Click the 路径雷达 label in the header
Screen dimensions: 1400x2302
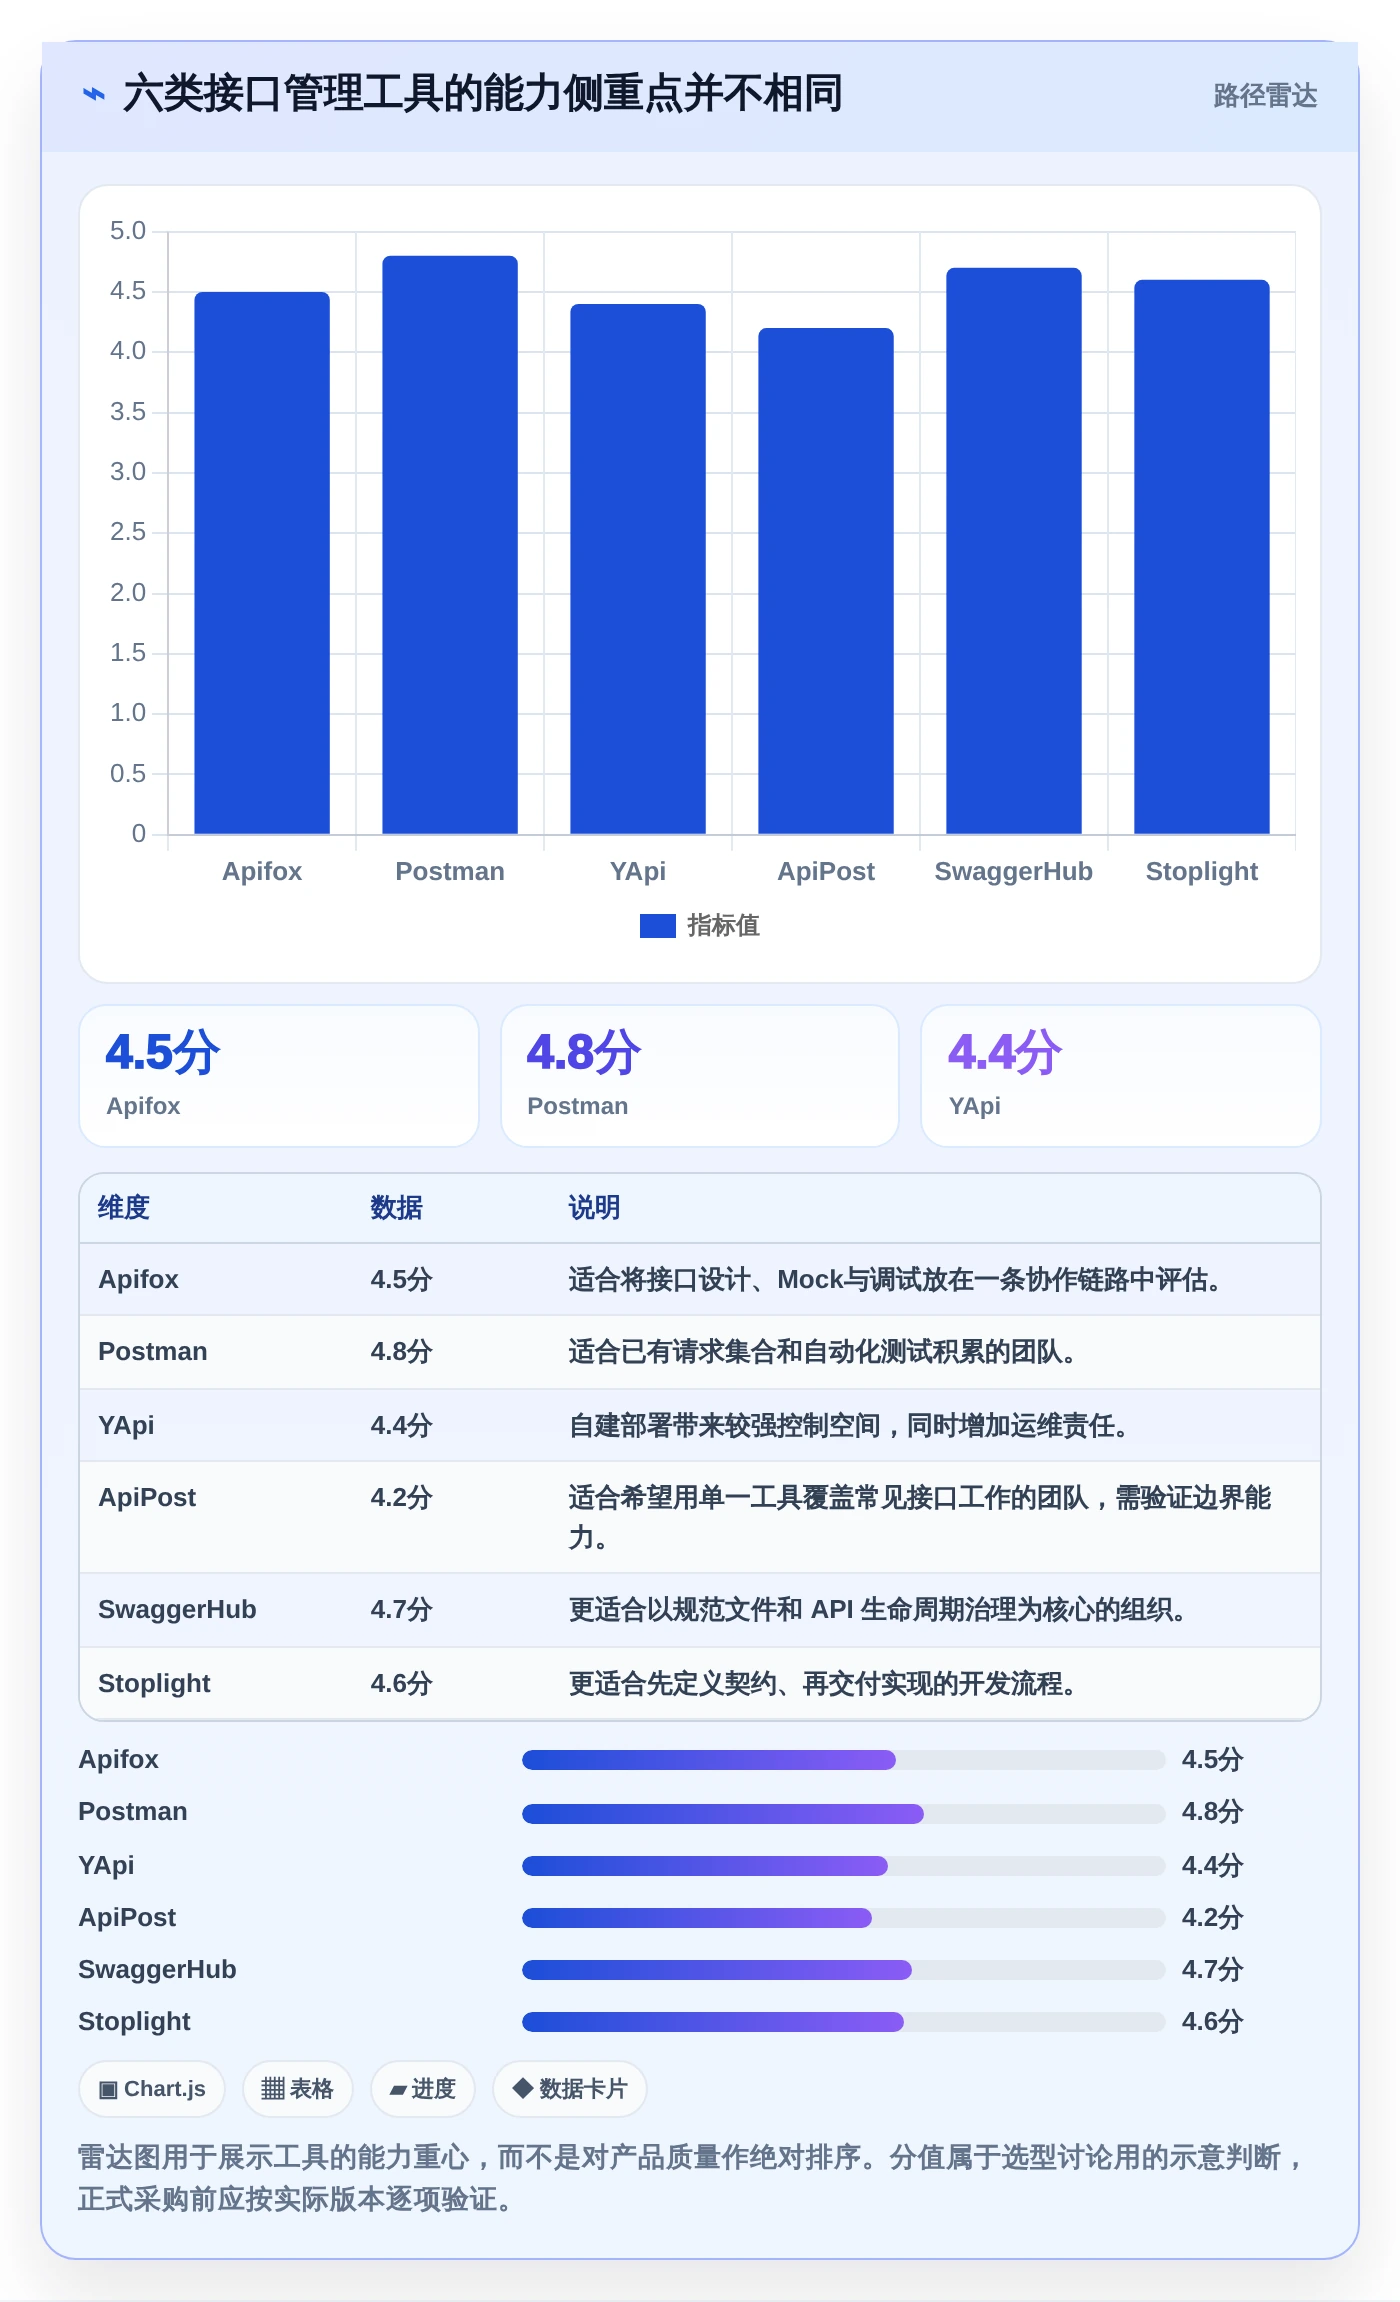point(1265,96)
